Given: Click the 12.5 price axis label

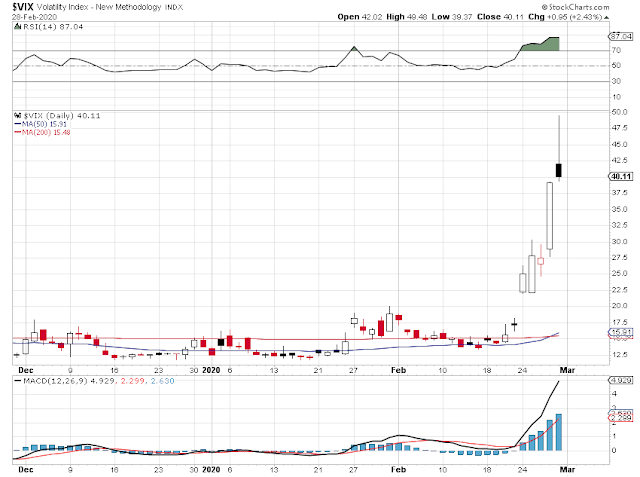Looking at the screenshot, I should [x=619, y=354].
